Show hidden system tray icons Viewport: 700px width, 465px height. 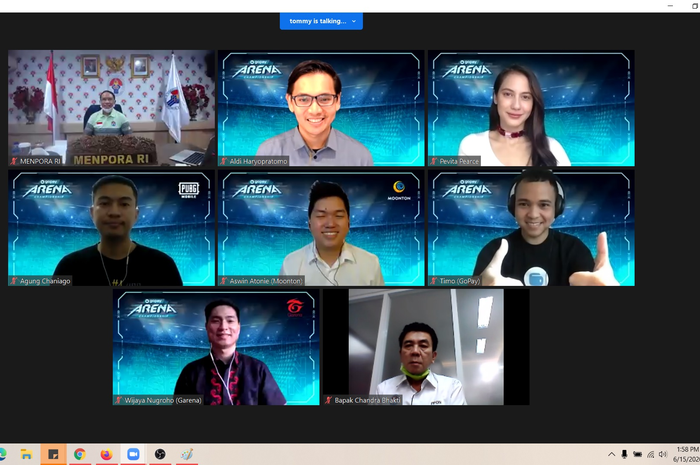click(x=611, y=454)
